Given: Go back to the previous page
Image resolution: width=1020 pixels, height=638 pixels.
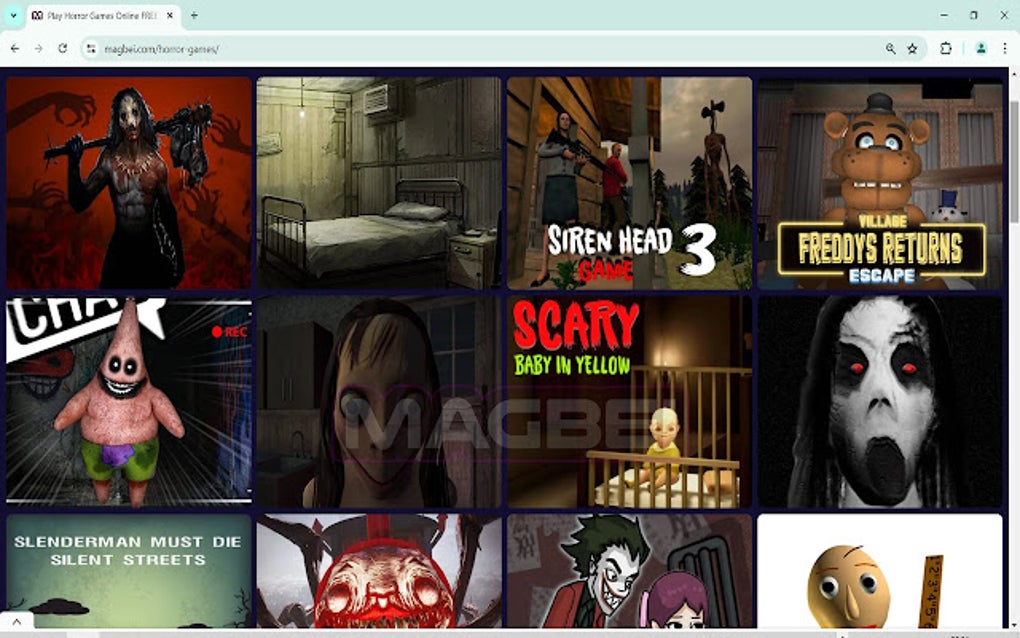Looking at the screenshot, I should [x=15, y=49].
